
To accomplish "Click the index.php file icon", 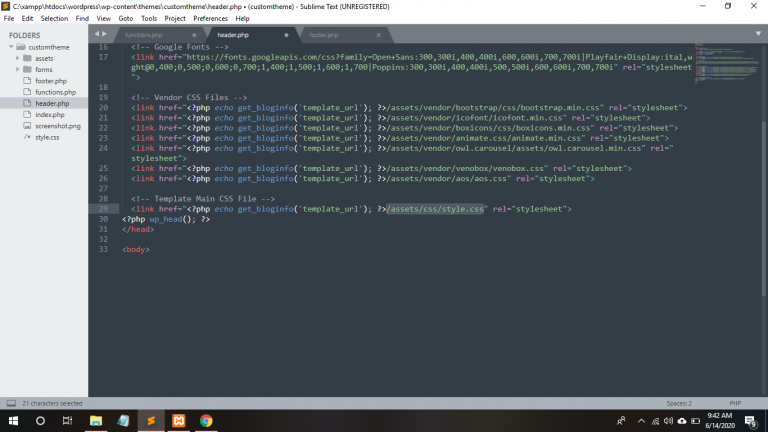I will click(27, 115).
